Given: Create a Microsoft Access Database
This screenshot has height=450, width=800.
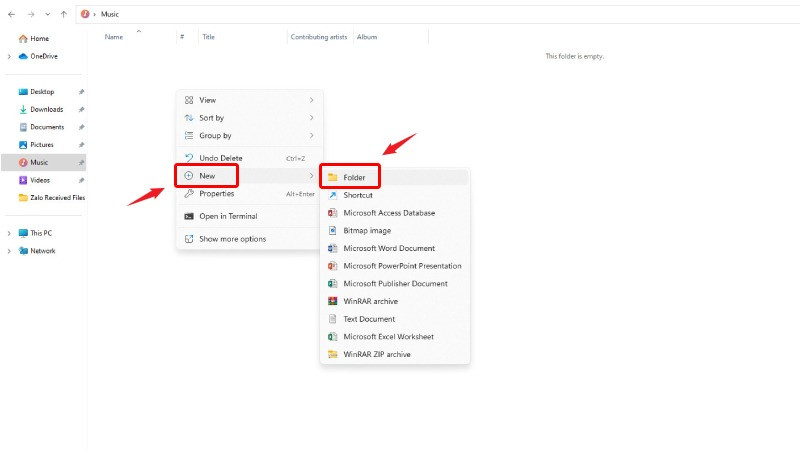Looking at the screenshot, I should tap(395, 213).
